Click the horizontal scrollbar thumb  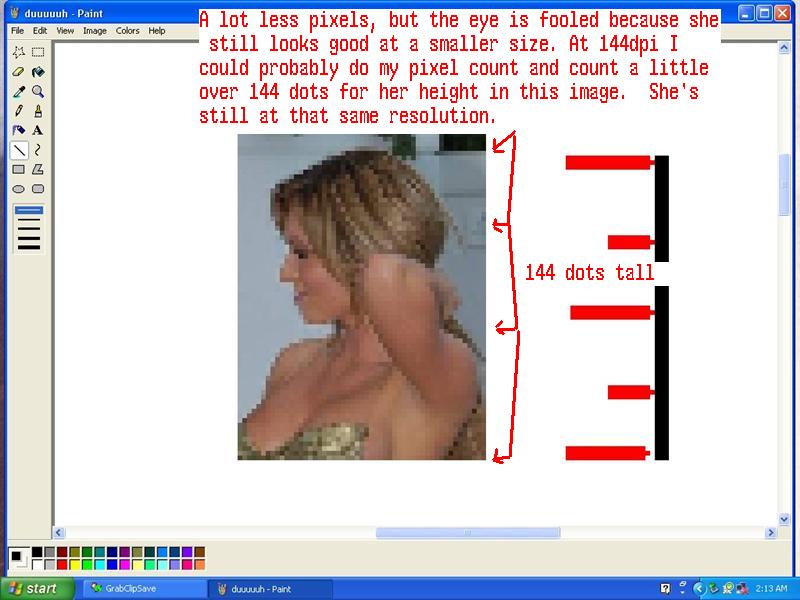[468, 533]
